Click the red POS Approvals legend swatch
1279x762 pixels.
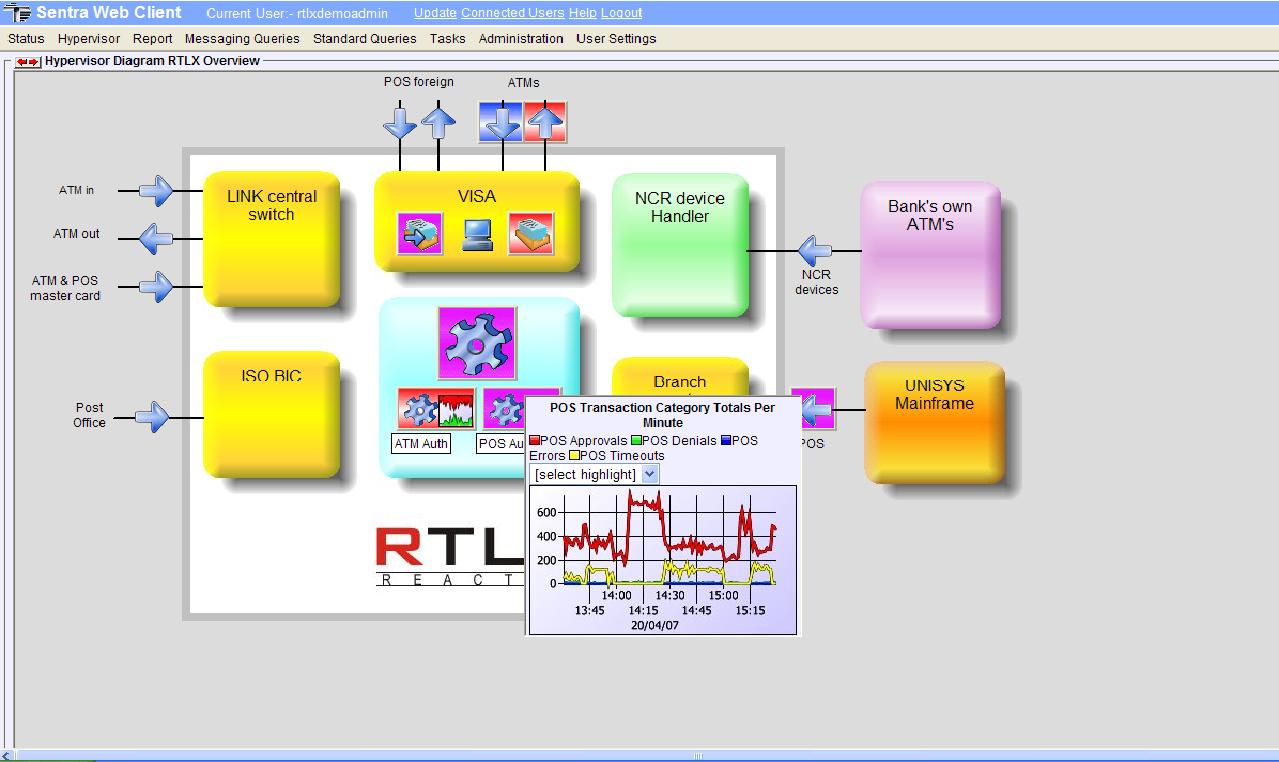535,440
